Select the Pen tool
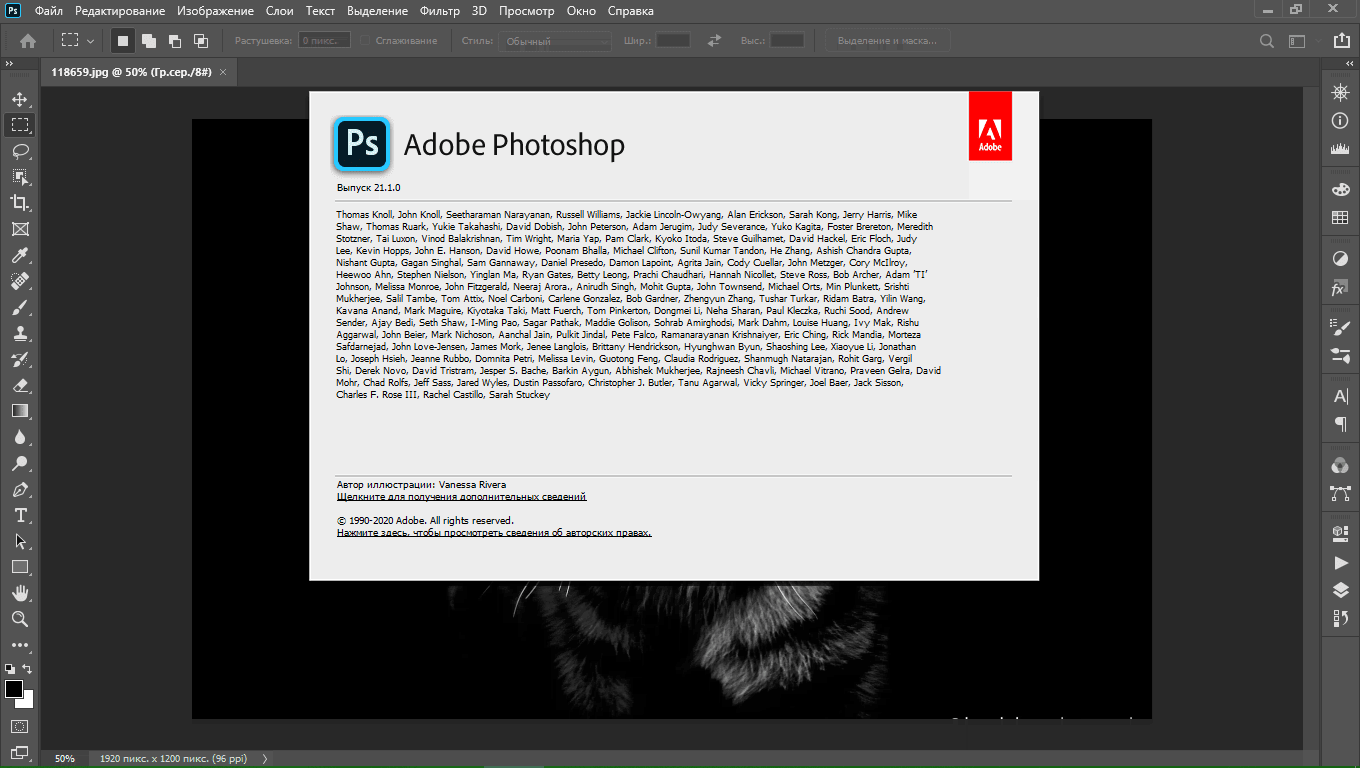1360x768 pixels. 19,489
